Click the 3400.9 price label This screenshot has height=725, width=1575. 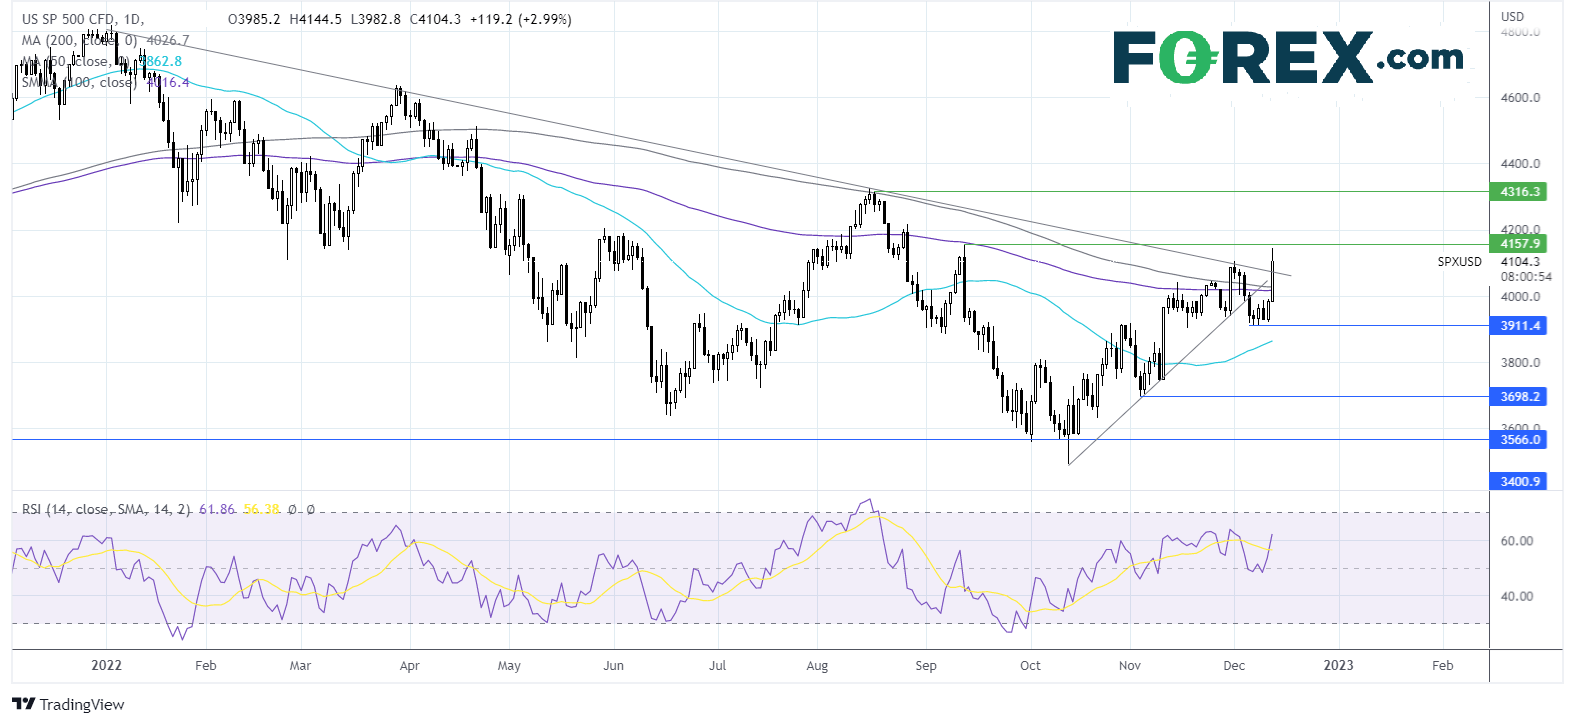(1520, 481)
